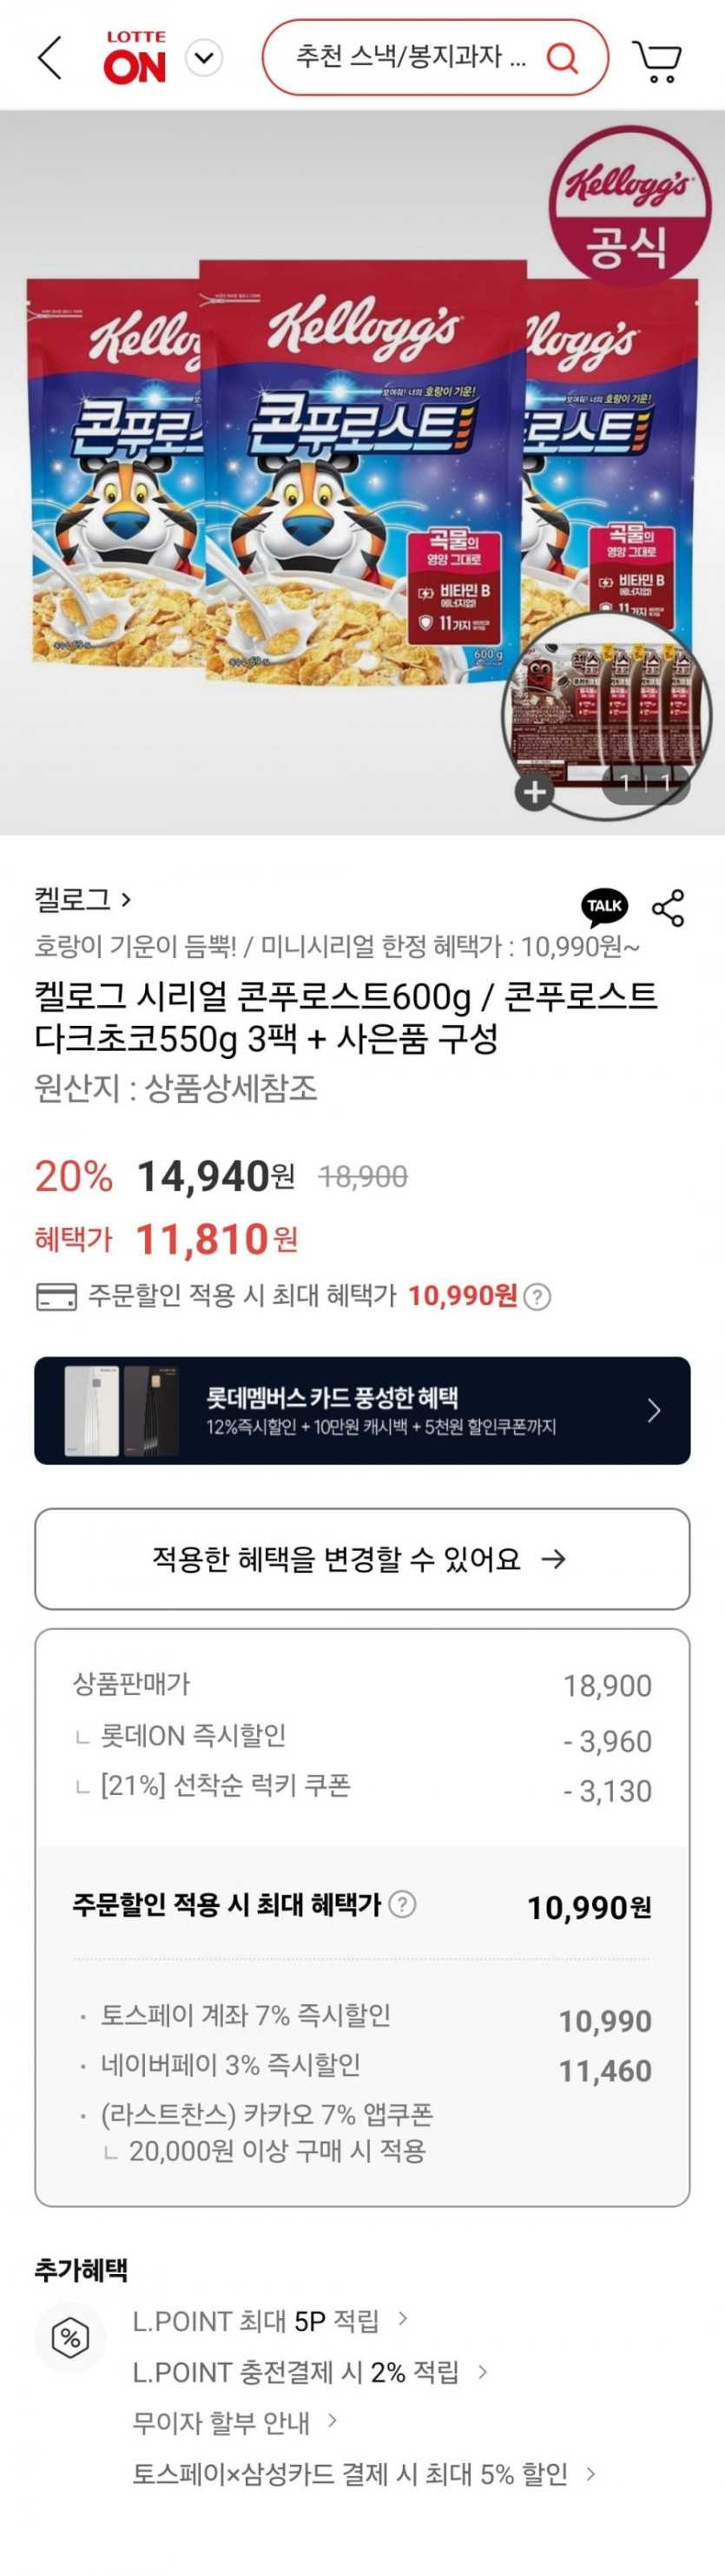Tap the plus icon on gift thumbnail
This screenshot has height=2576, width=725.
[535, 792]
